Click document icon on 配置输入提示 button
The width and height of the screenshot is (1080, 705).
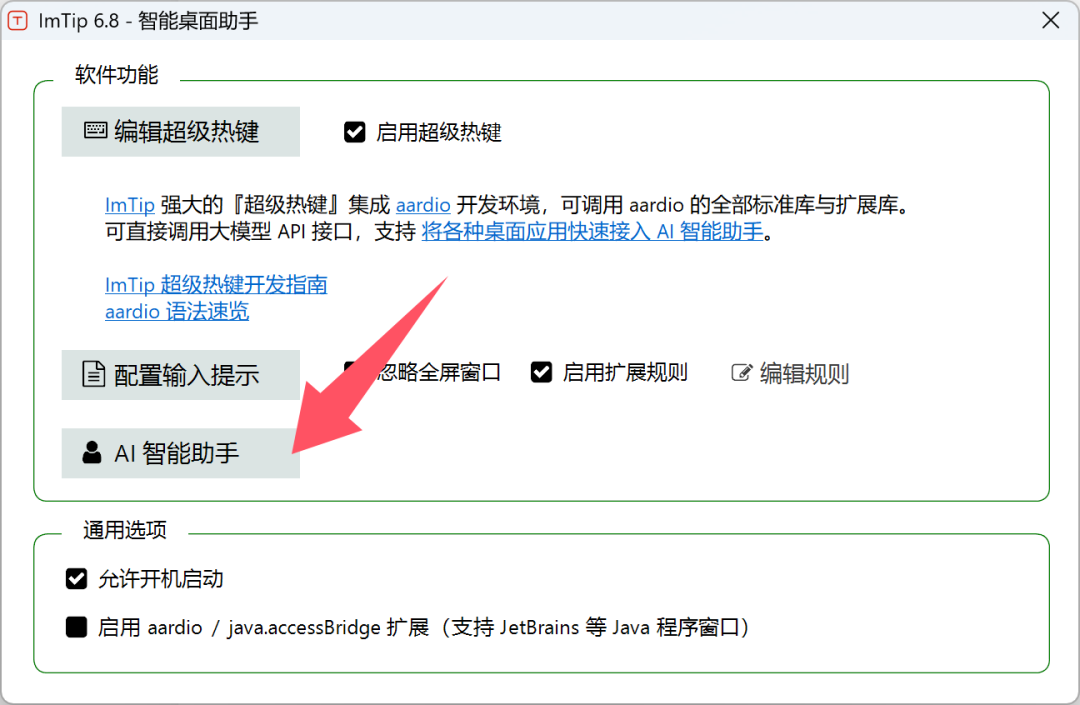[x=94, y=374]
